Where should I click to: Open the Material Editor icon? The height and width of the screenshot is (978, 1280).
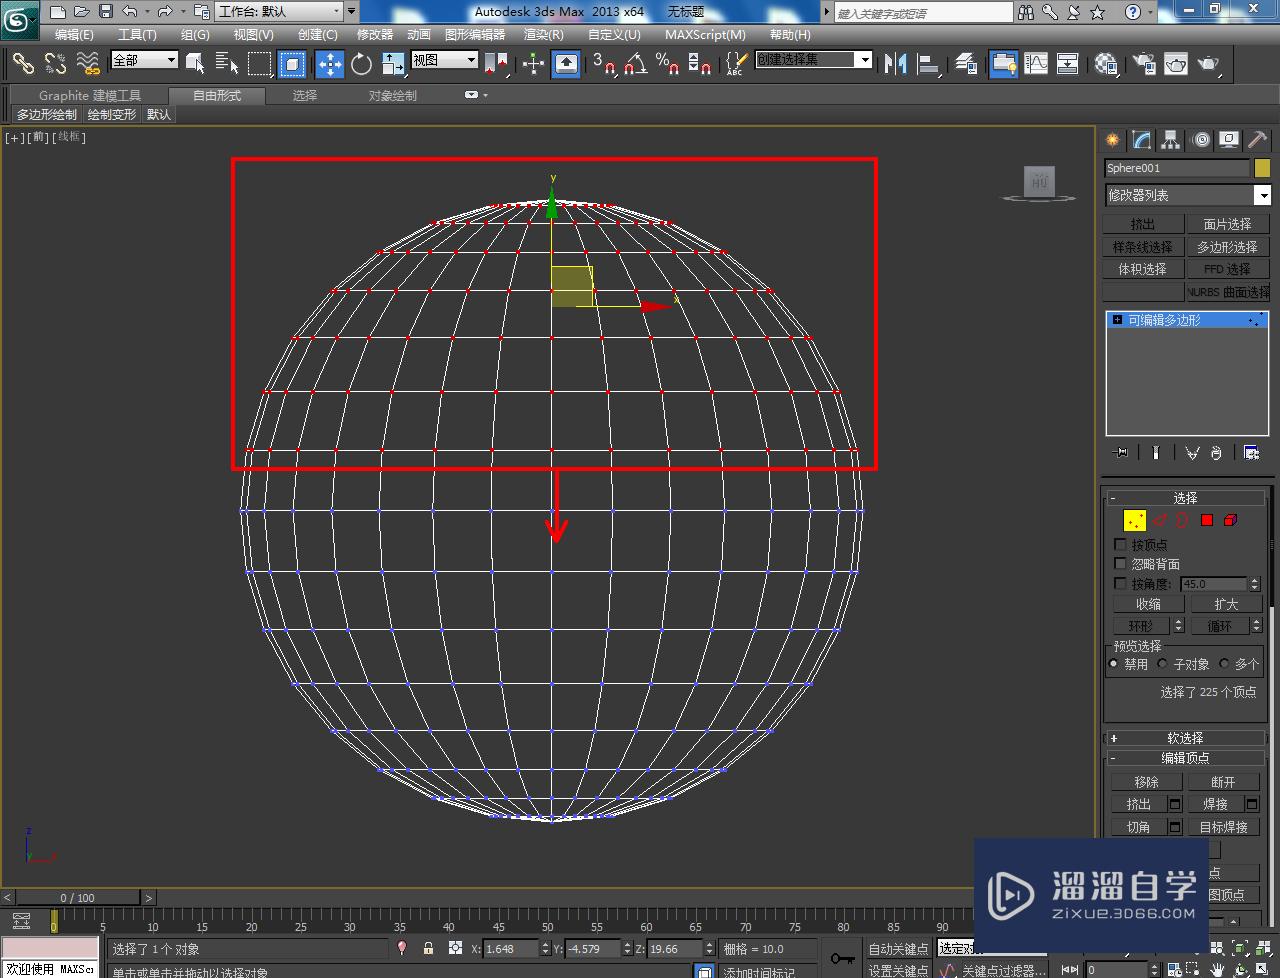tap(1106, 64)
